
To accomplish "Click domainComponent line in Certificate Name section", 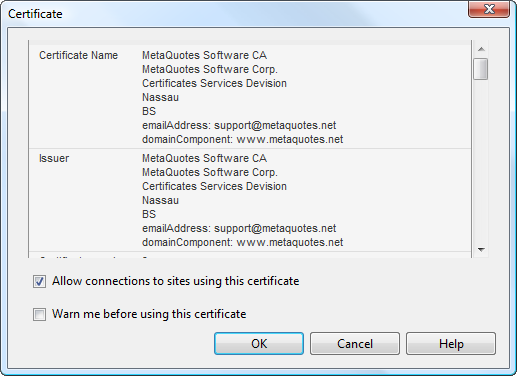I will [x=242, y=139].
